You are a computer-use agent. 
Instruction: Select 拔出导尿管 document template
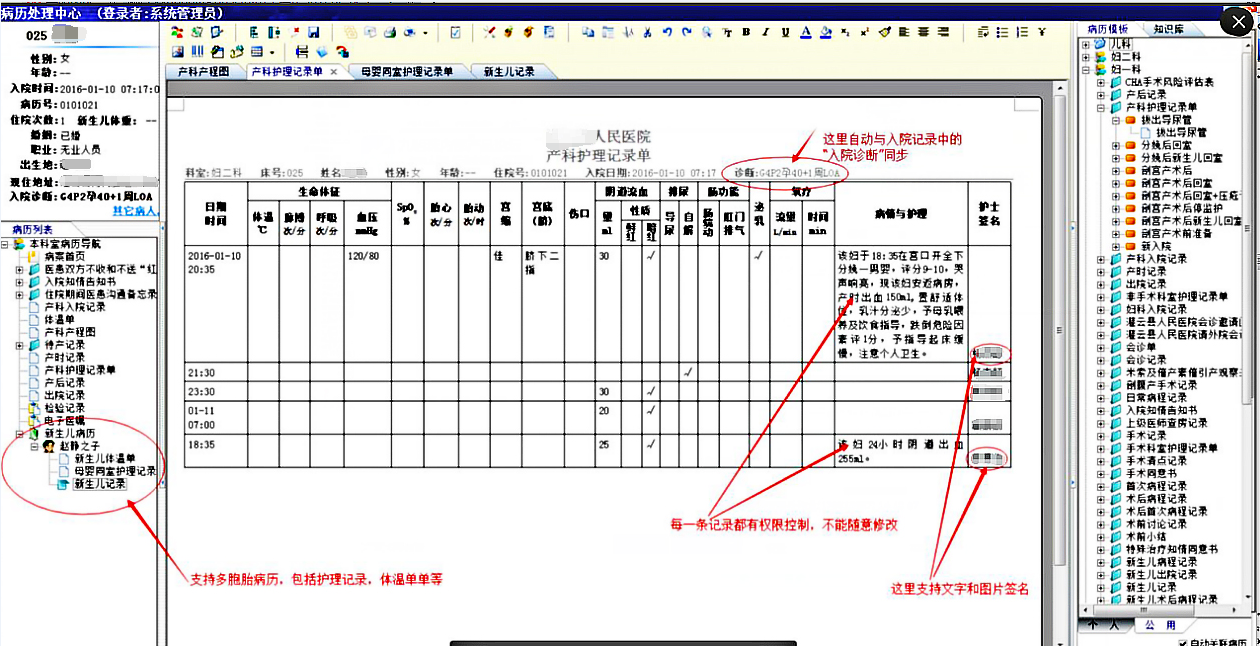(x=1181, y=132)
